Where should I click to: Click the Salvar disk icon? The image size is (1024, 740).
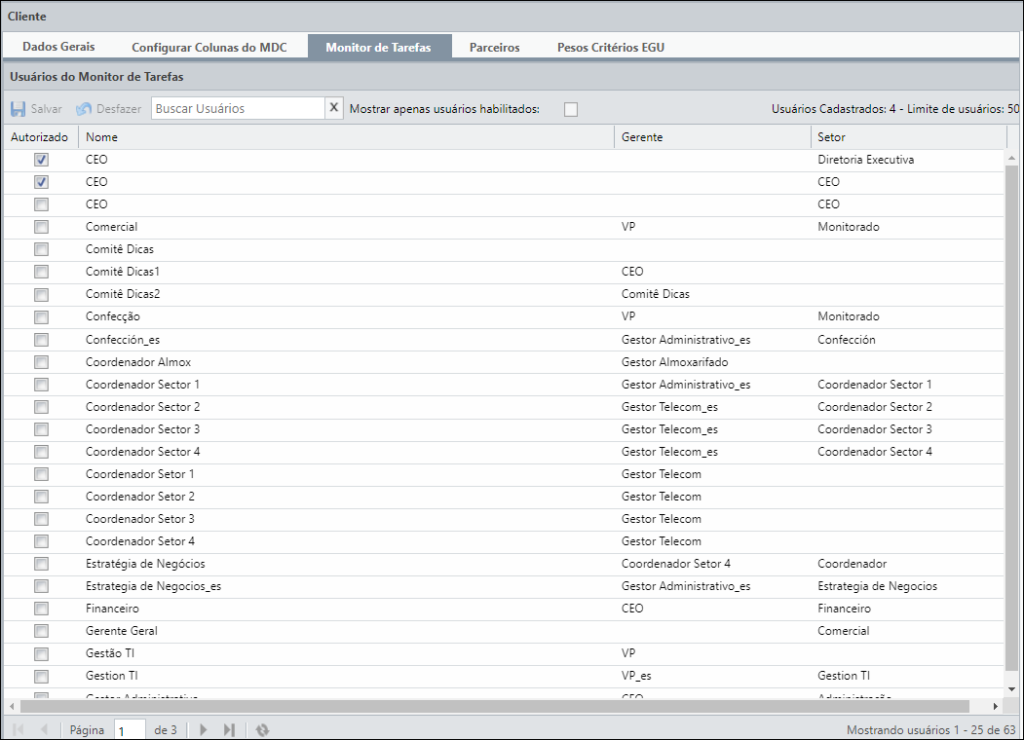[18, 109]
